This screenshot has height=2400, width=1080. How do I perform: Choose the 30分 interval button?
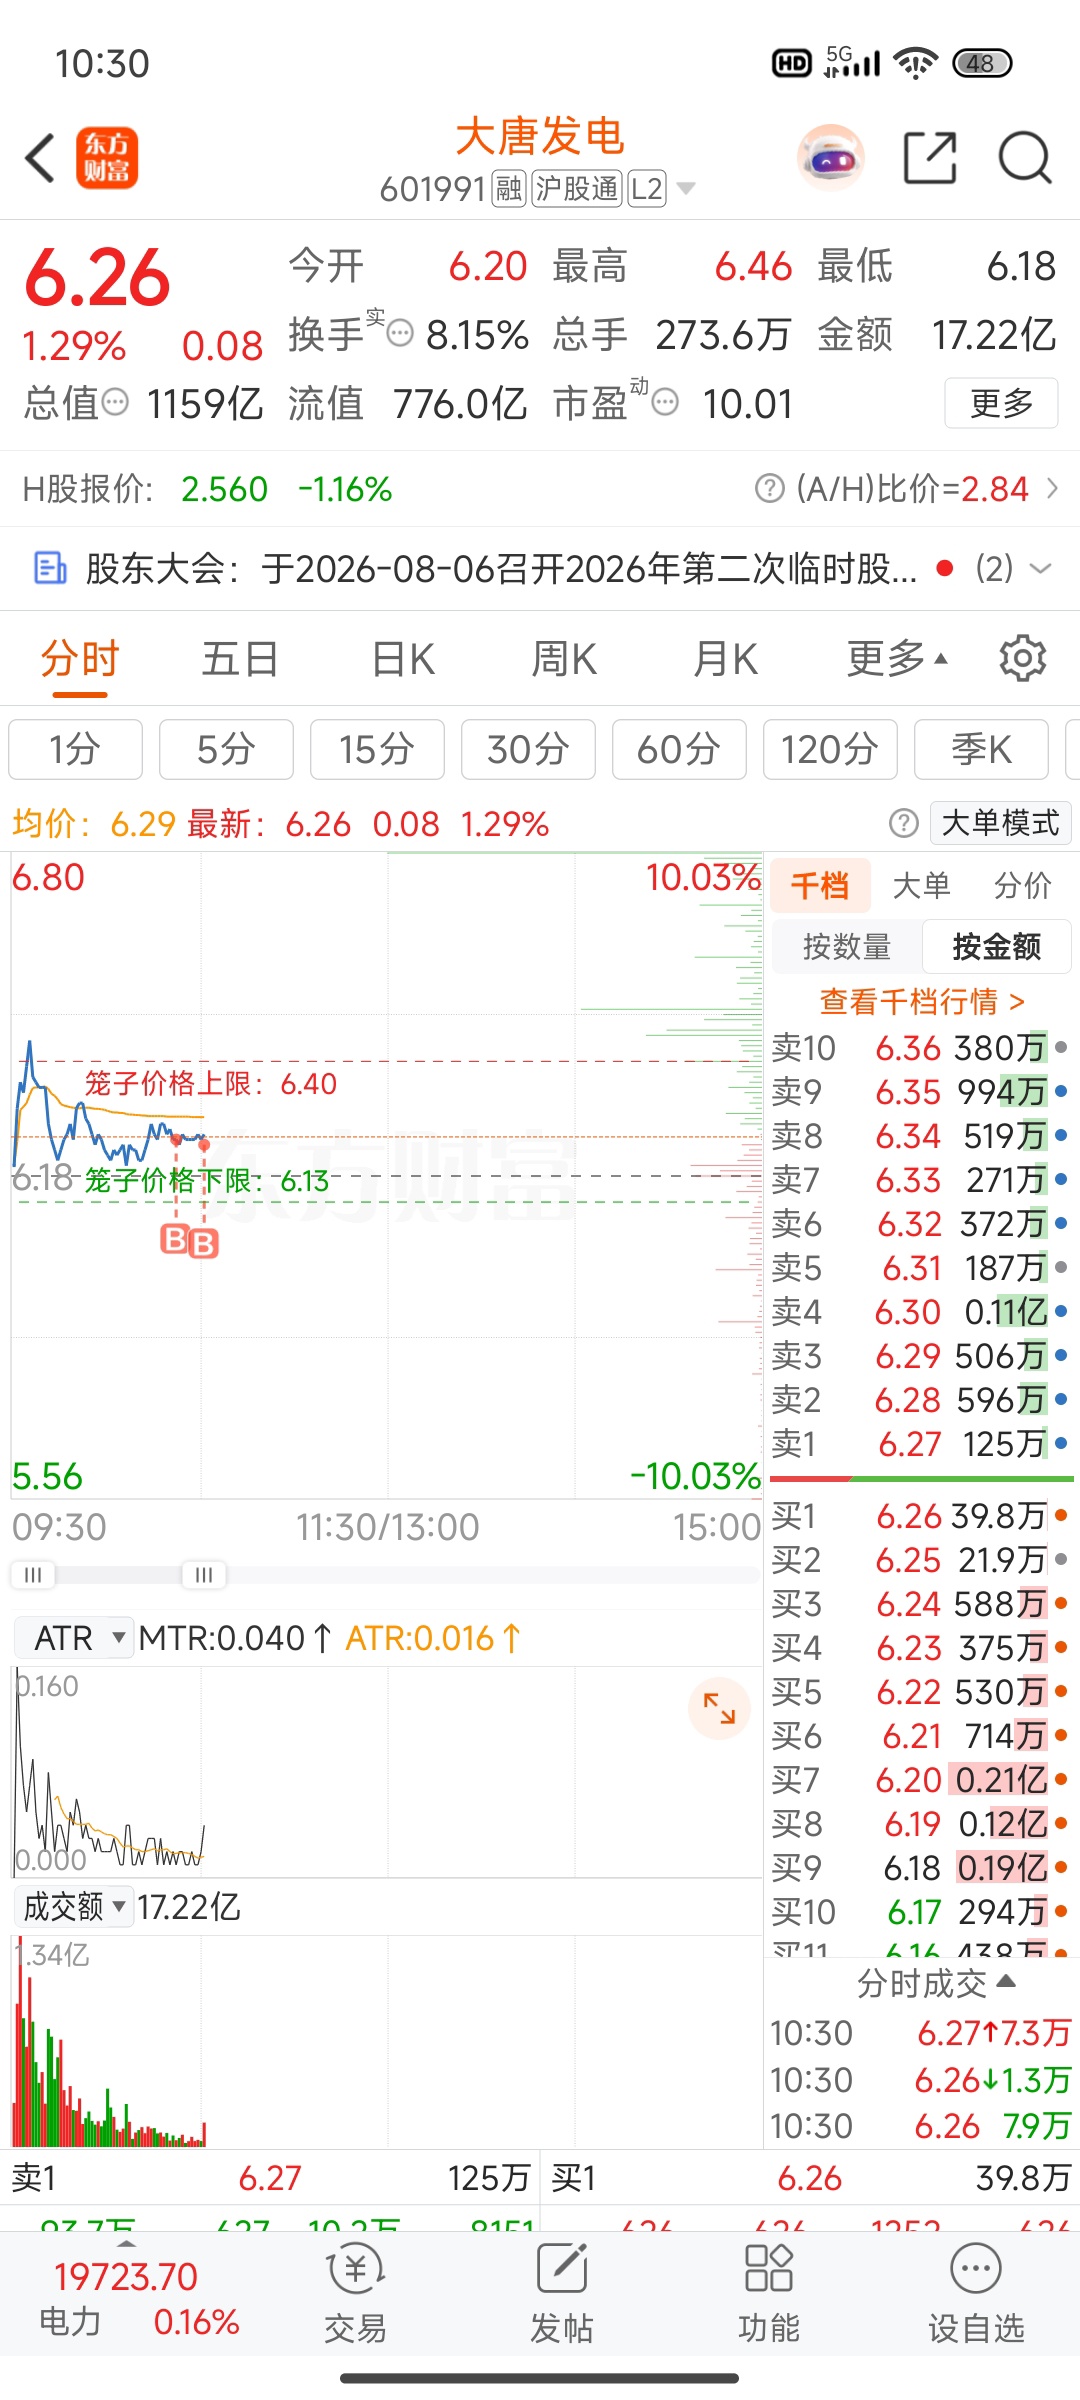click(528, 749)
